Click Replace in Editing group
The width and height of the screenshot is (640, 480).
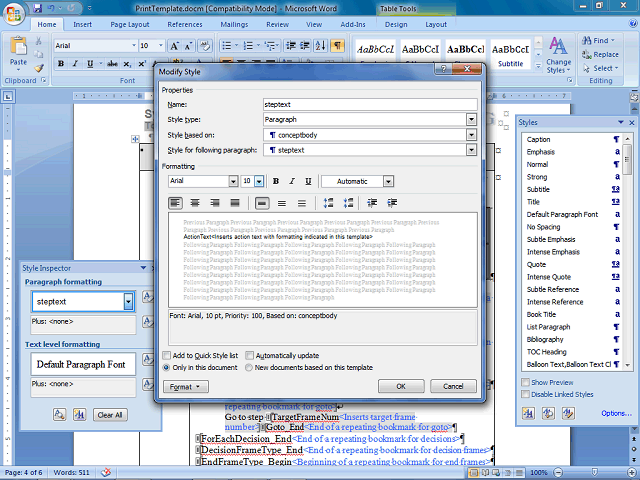(x=600, y=55)
